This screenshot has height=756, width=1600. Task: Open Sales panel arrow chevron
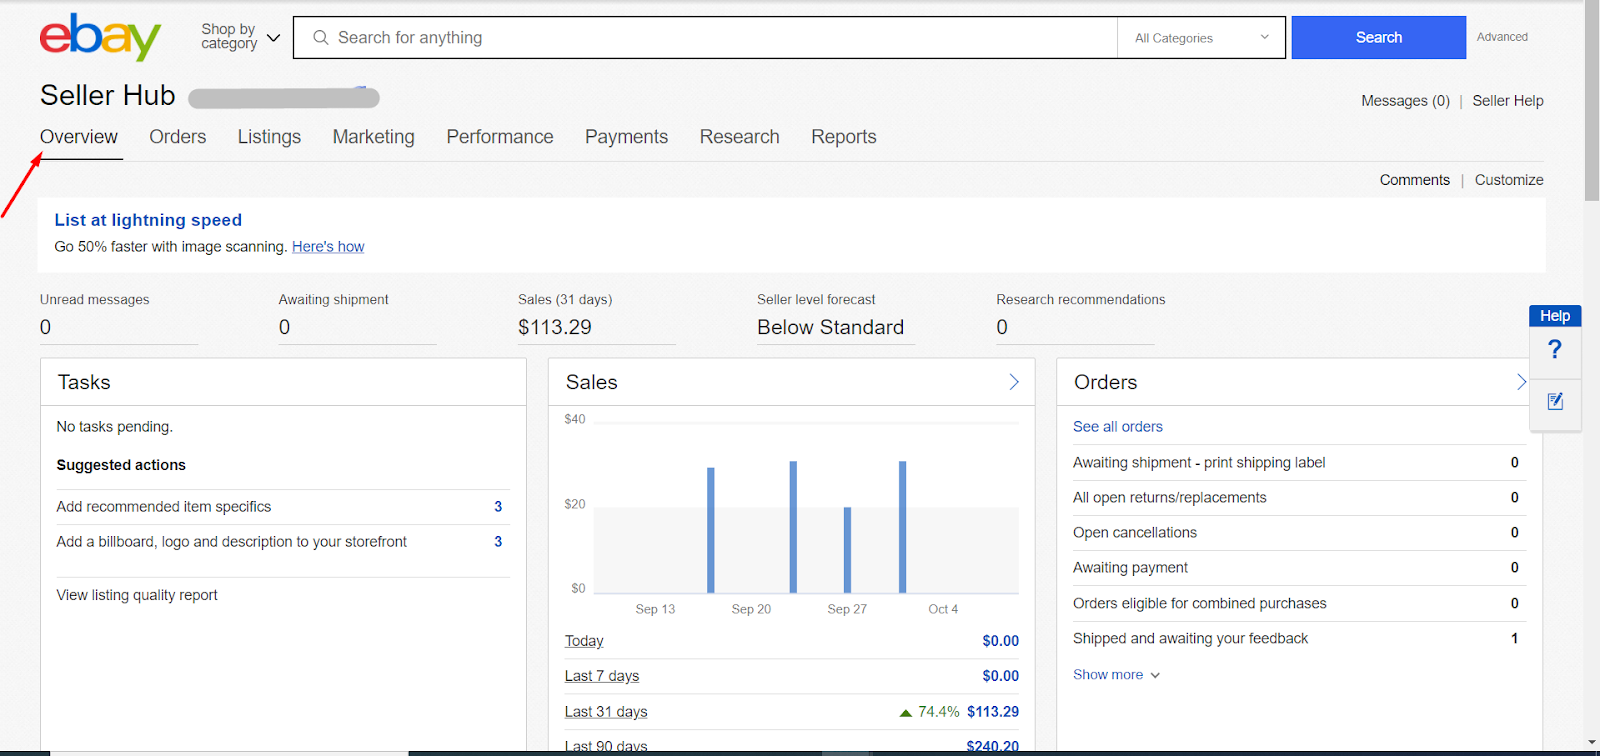[1014, 382]
